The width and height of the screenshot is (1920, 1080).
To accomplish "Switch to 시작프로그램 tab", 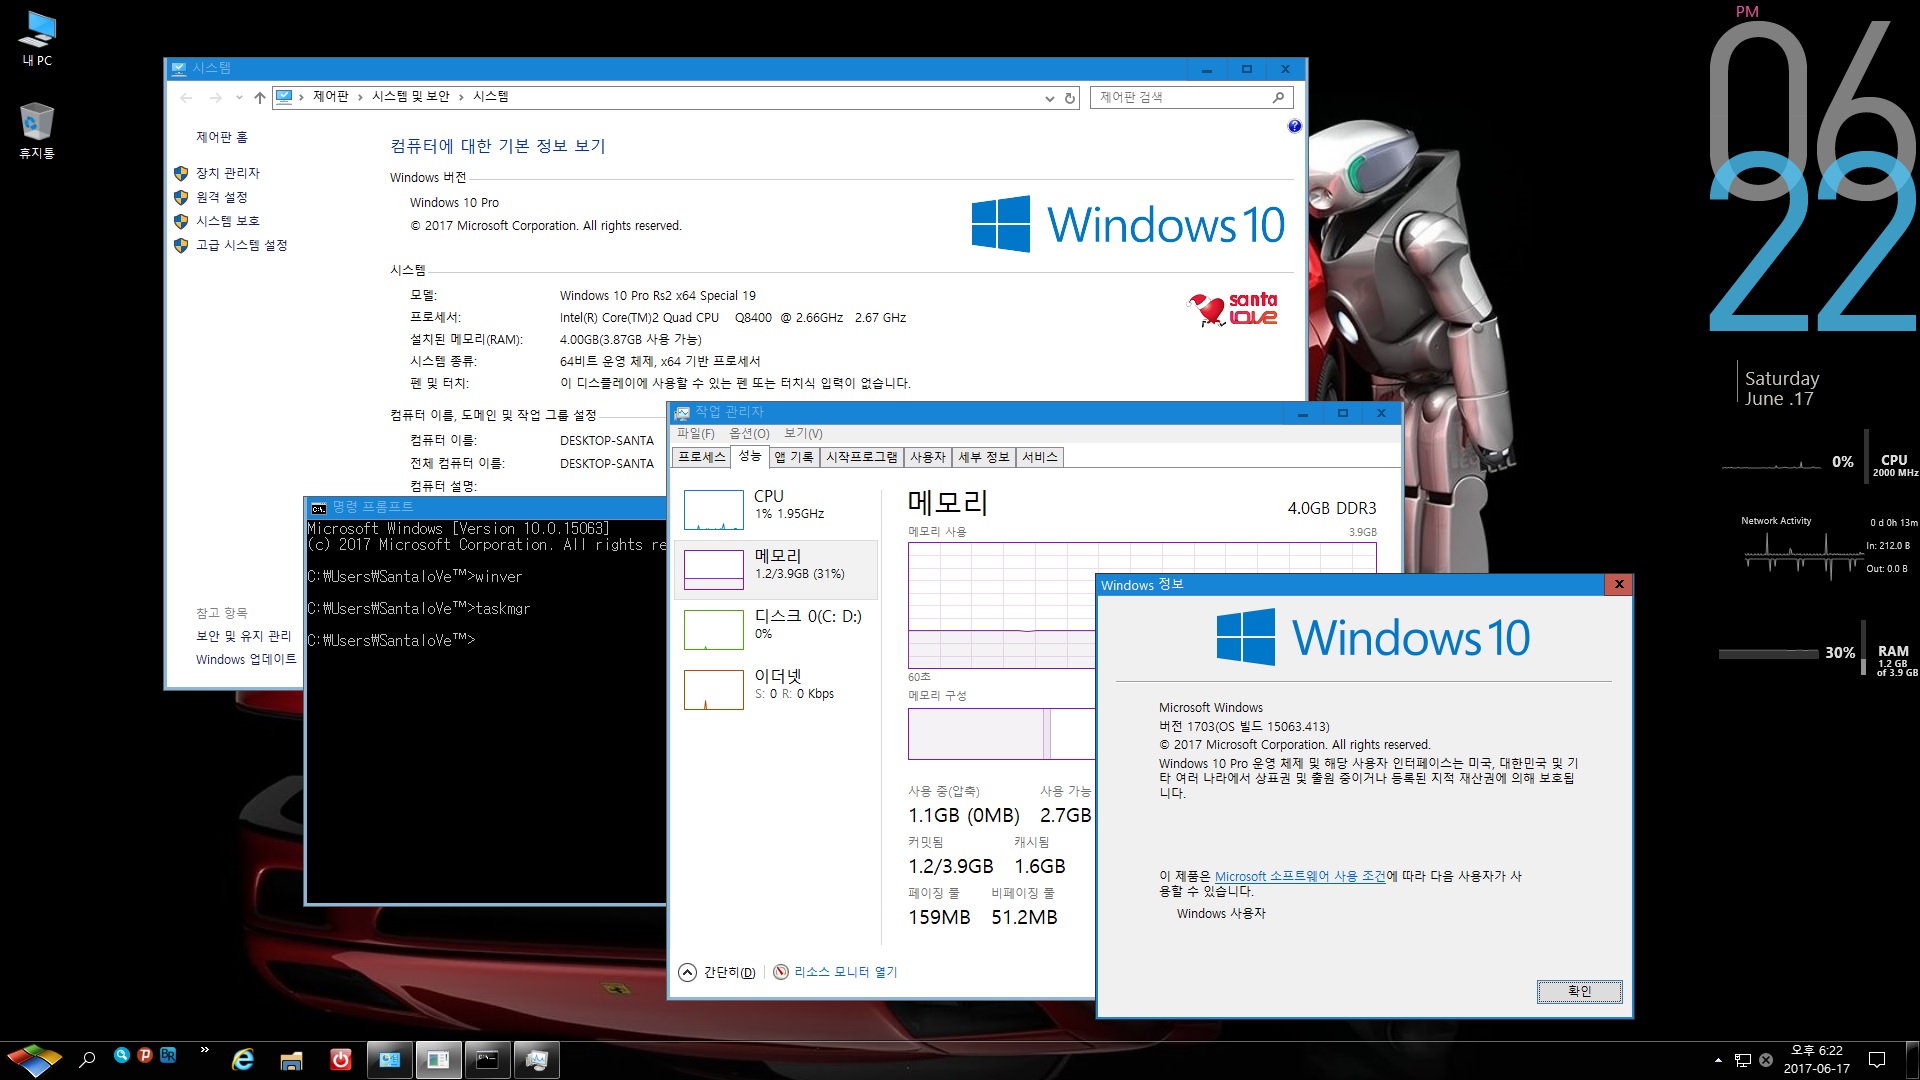I will (x=861, y=457).
